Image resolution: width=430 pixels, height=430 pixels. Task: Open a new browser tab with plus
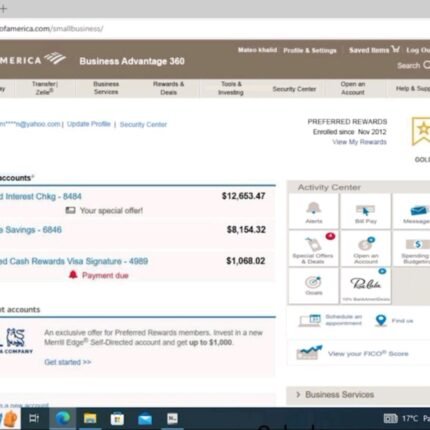tap(3, 8)
